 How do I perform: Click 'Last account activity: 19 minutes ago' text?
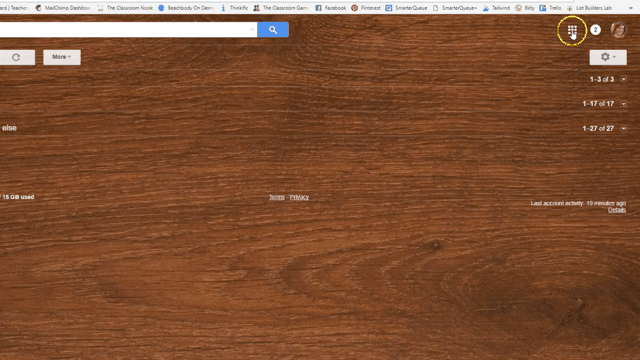[x=578, y=203]
